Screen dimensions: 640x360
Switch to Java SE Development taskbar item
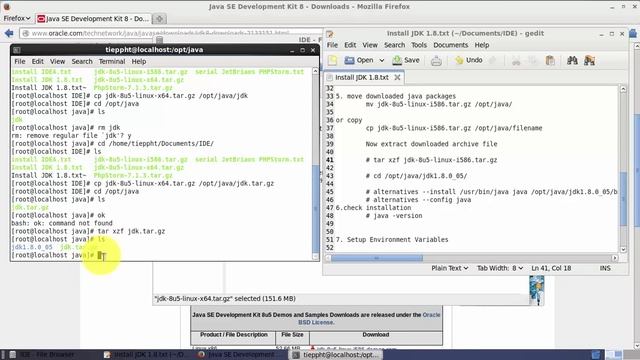point(238,355)
